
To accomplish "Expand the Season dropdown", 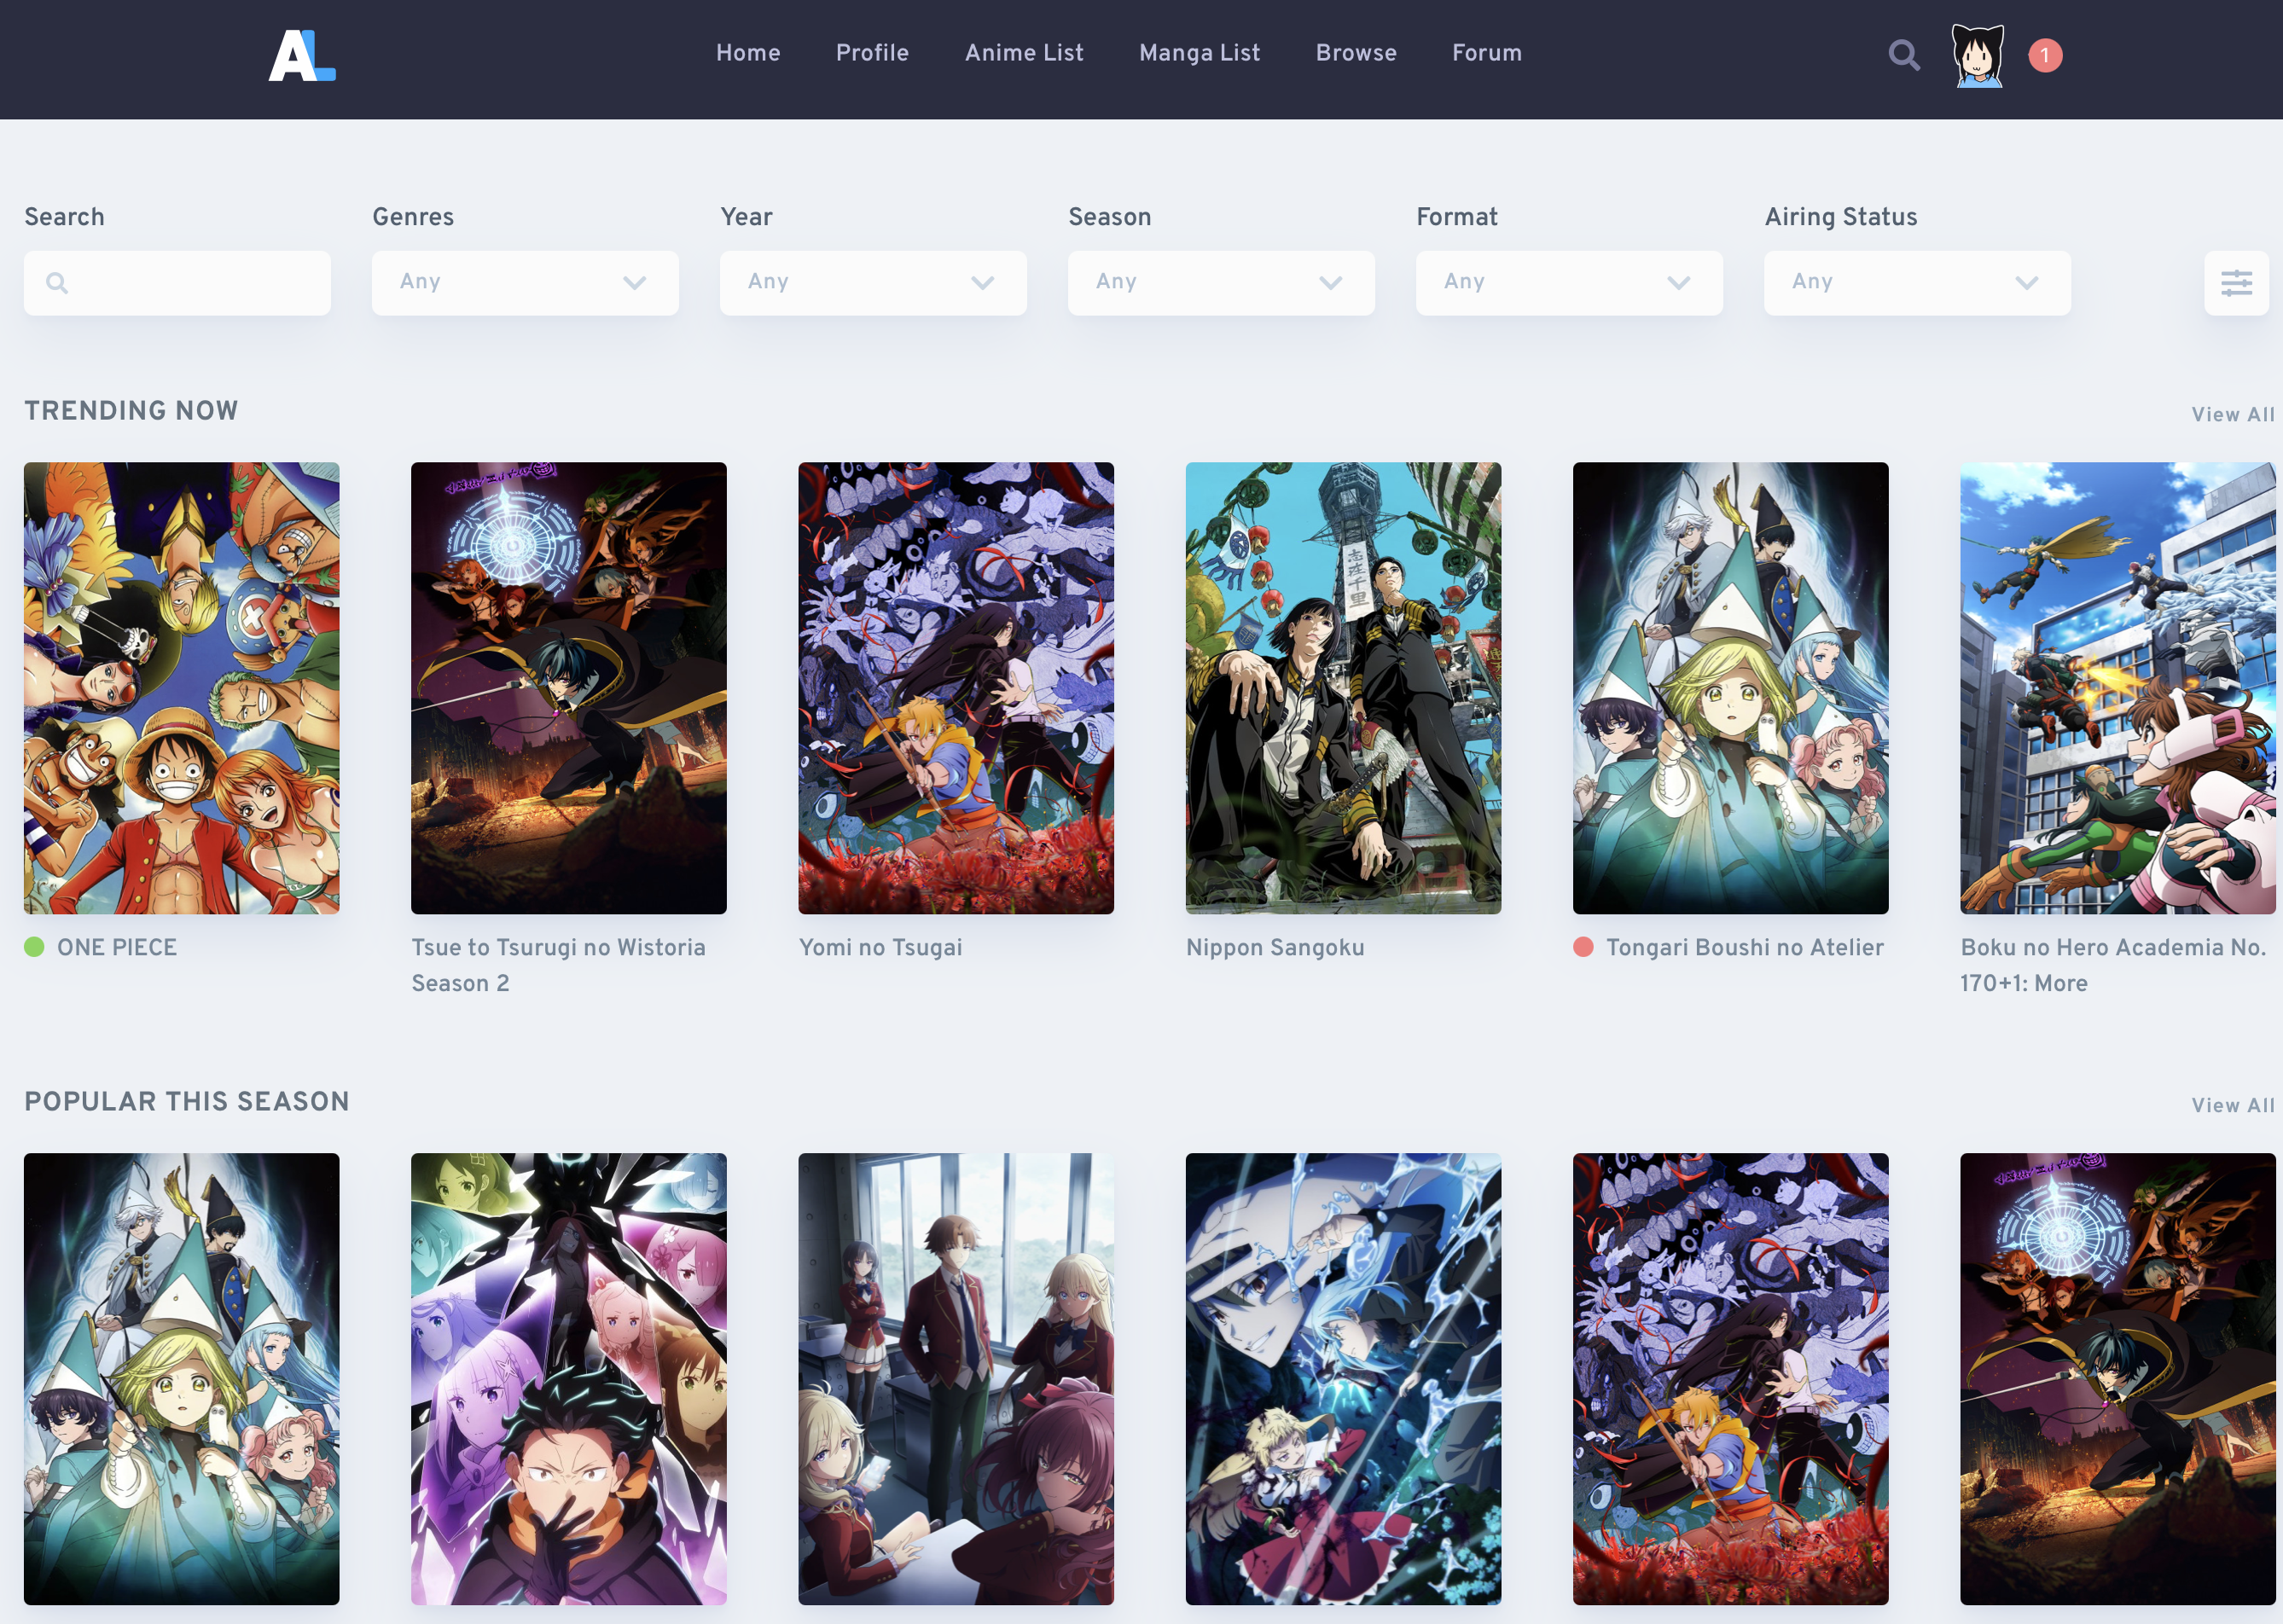I will pyautogui.click(x=1221, y=283).
